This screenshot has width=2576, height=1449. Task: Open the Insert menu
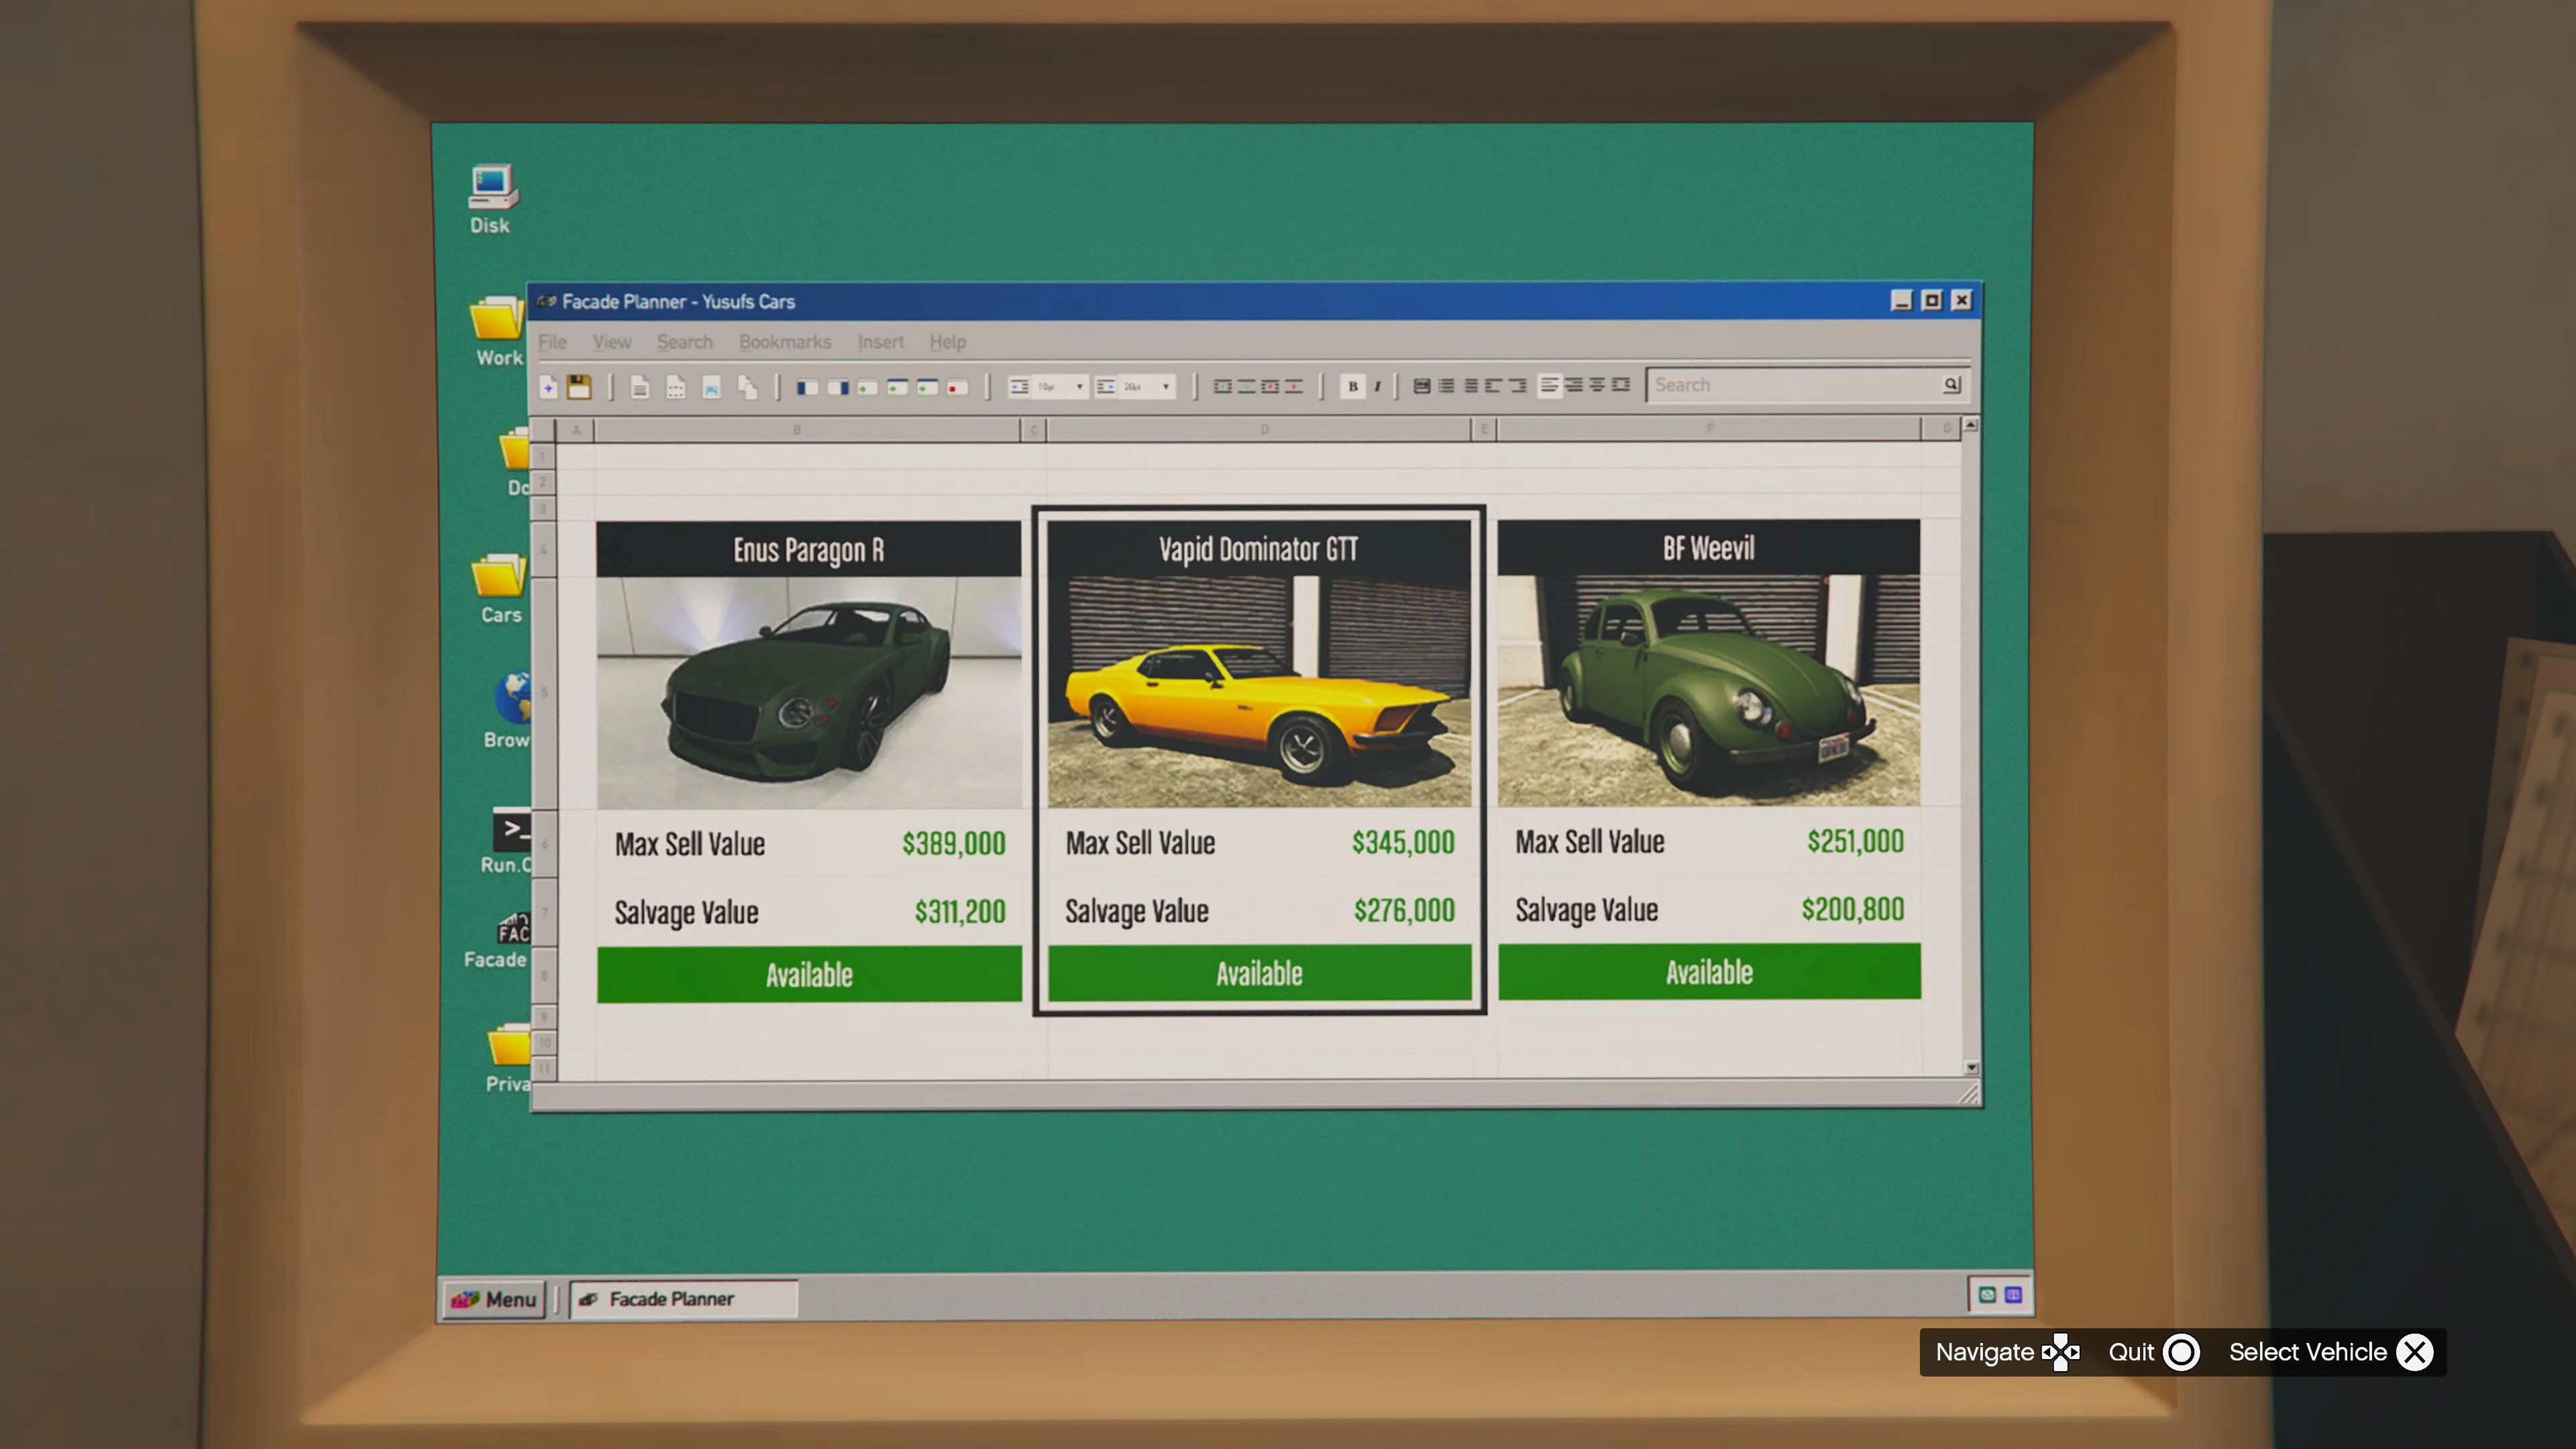click(880, 342)
